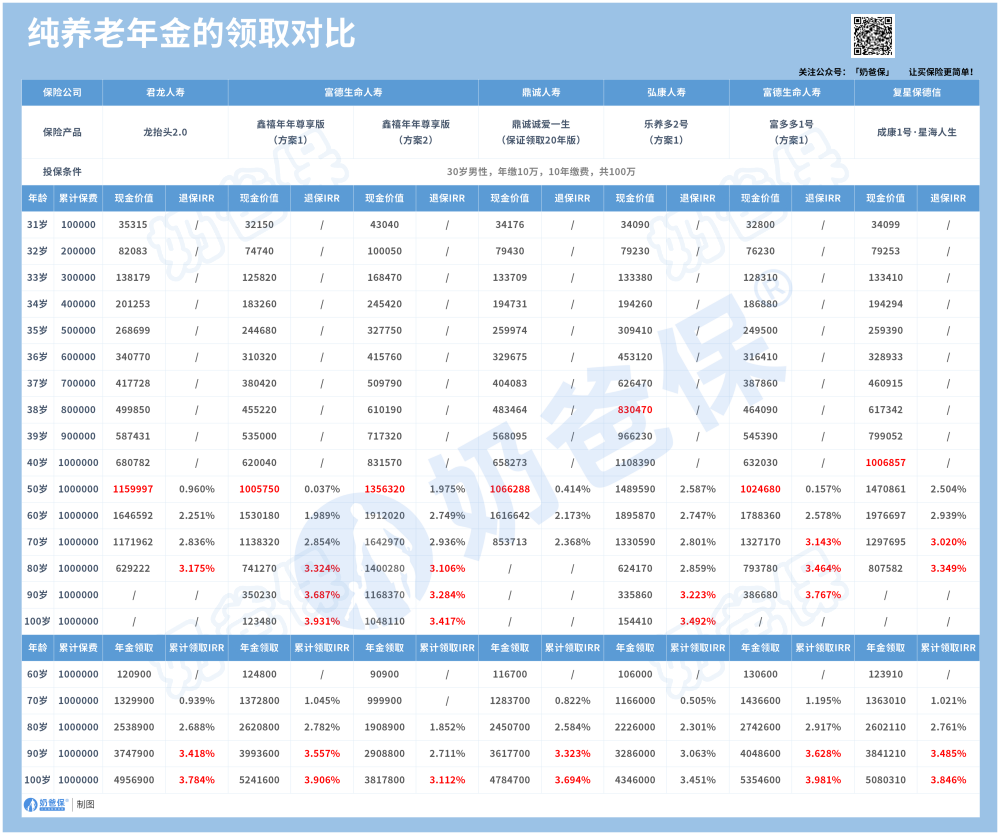Viewport: 1000px width, 835px height.
Task: Click annuity total 5080310
Action: 885,780
